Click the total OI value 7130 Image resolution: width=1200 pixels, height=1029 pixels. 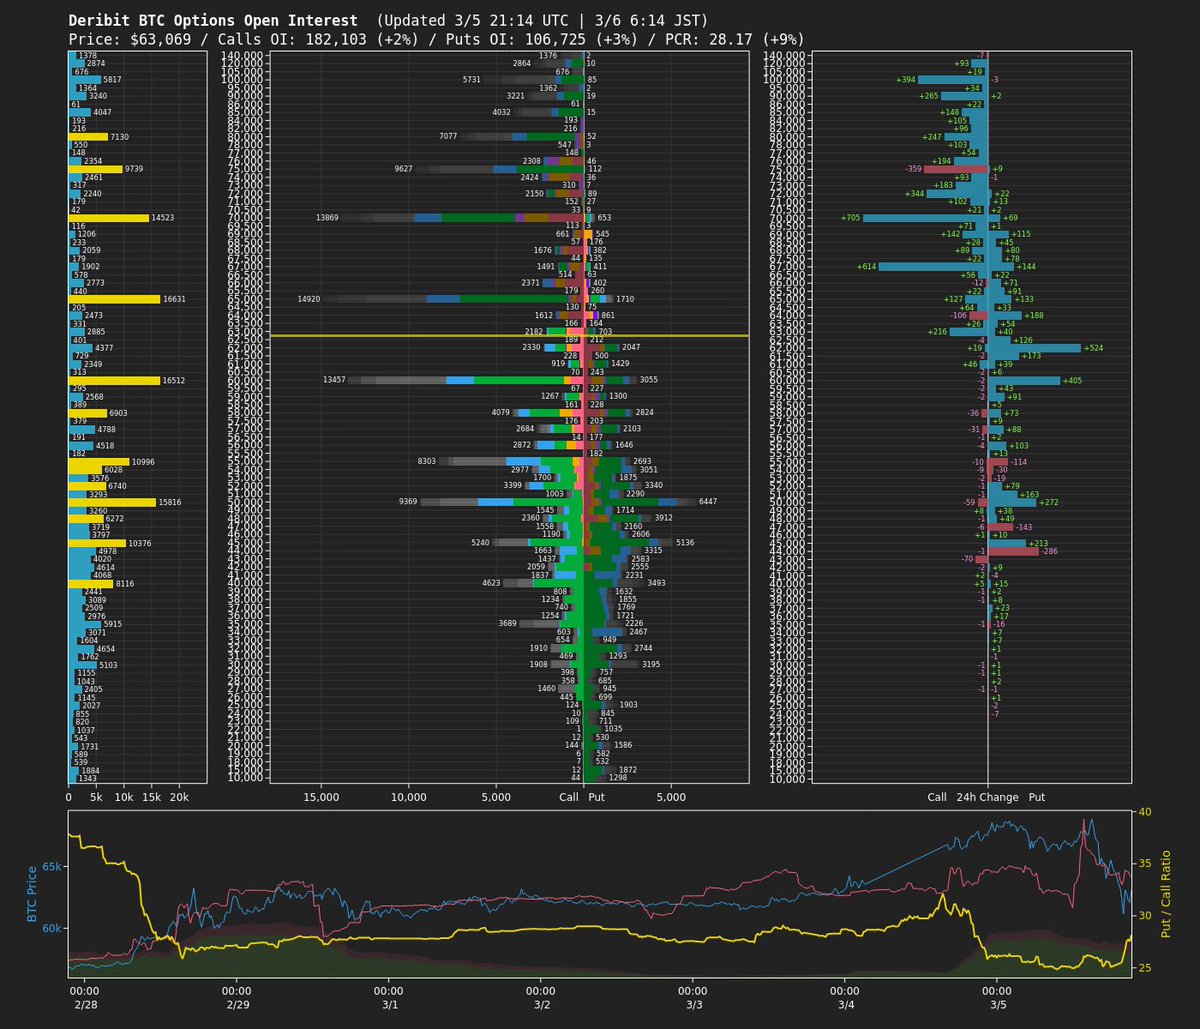(x=120, y=136)
